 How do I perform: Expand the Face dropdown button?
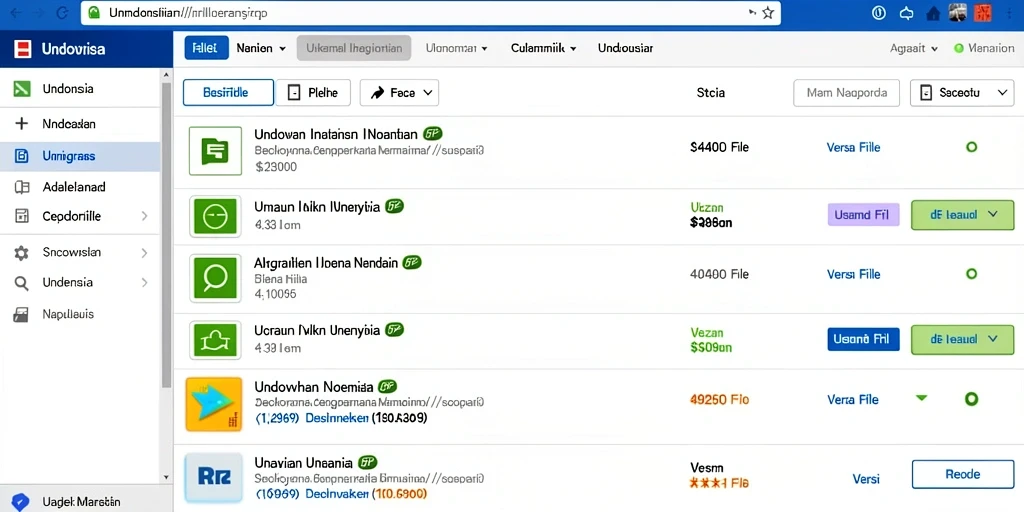(399, 93)
